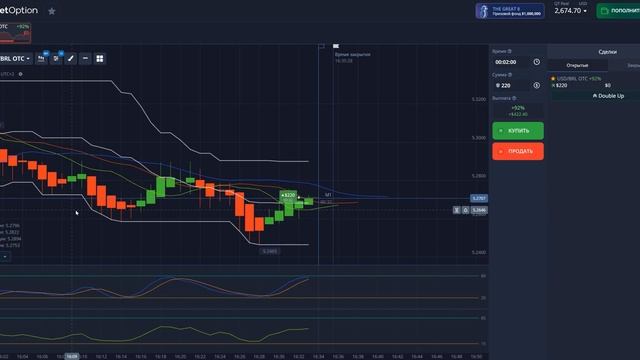Screen dimensions: 640x360
Task: Open the BRL OTC asset selector dropdown
Action: pos(16,59)
